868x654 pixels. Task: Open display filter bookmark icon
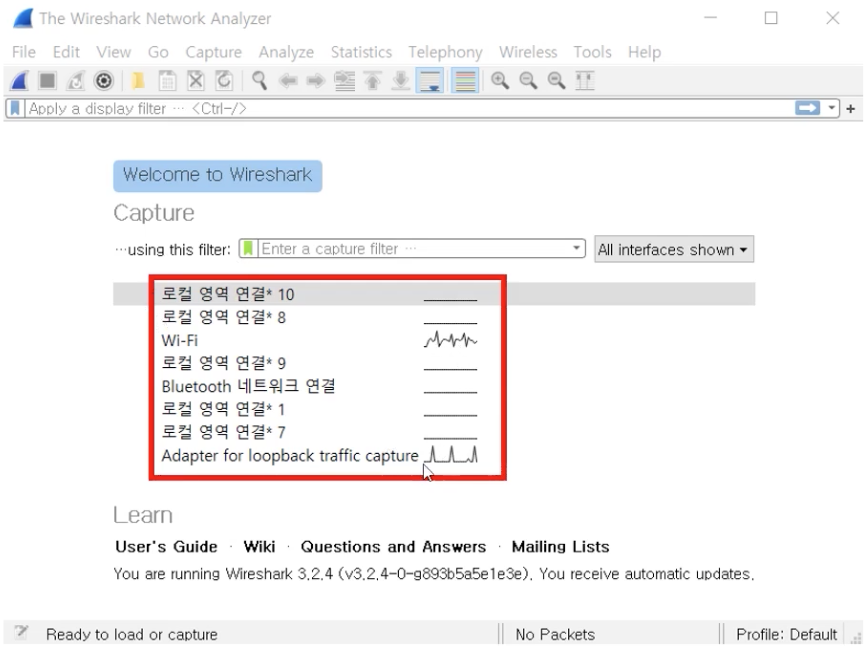[16, 109]
